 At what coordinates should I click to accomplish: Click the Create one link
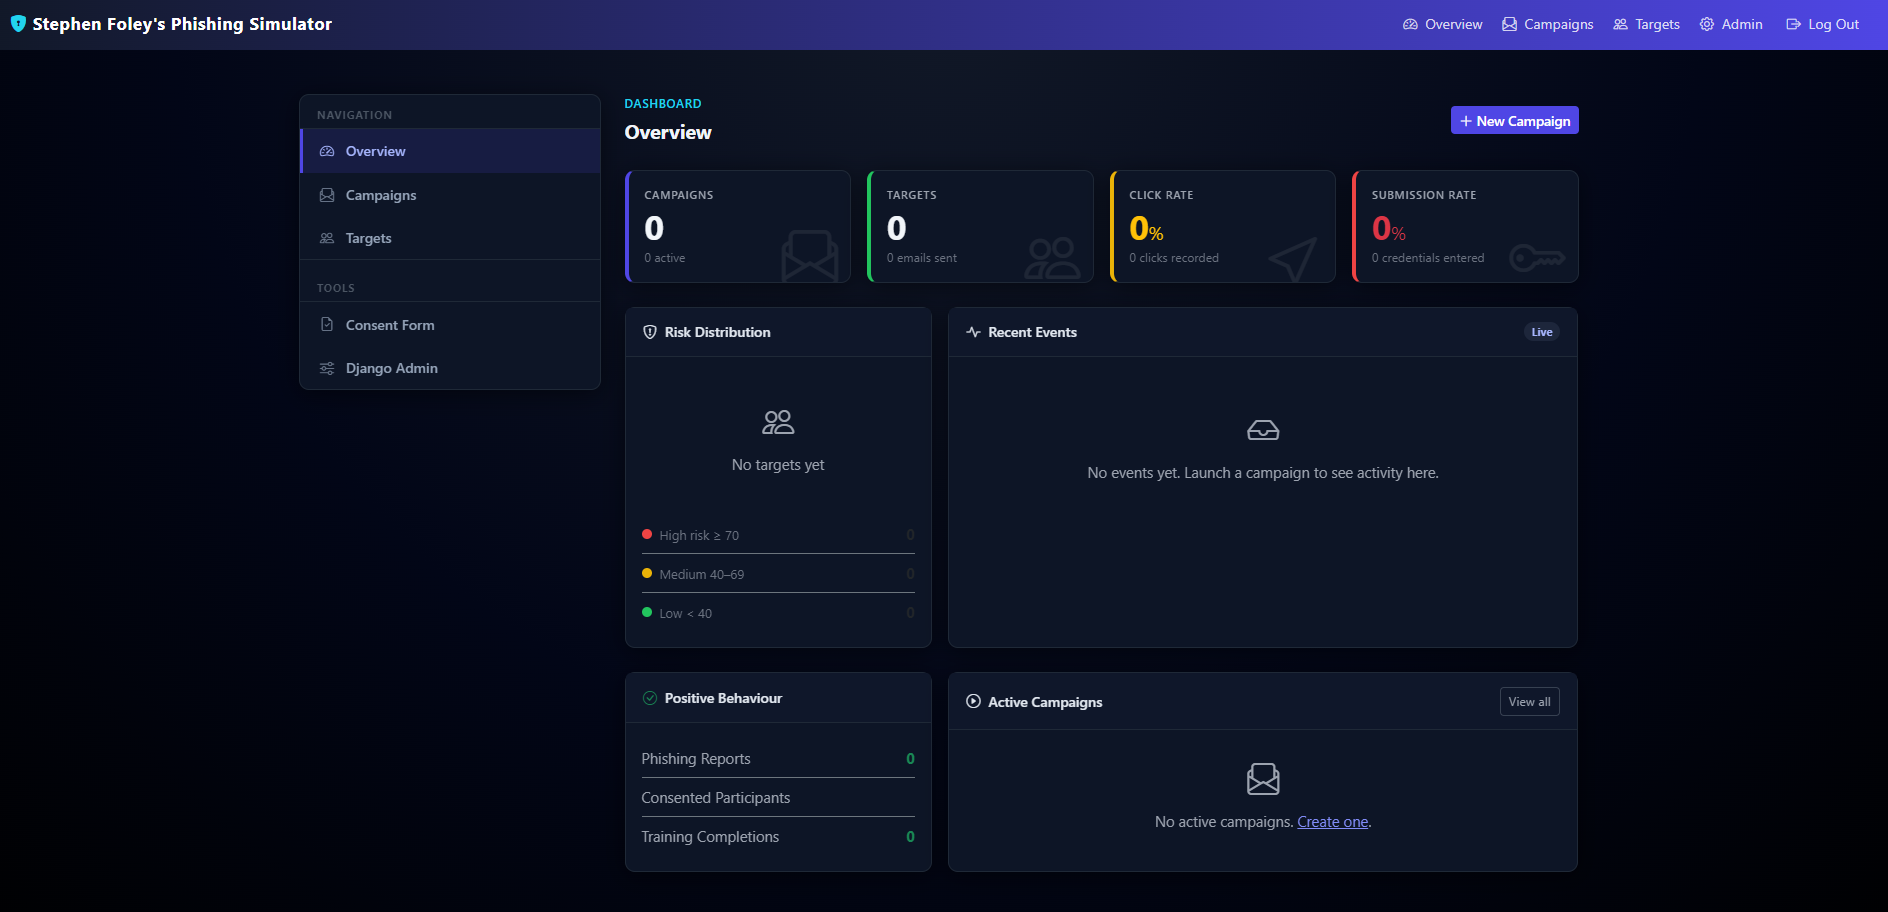[x=1331, y=821]
